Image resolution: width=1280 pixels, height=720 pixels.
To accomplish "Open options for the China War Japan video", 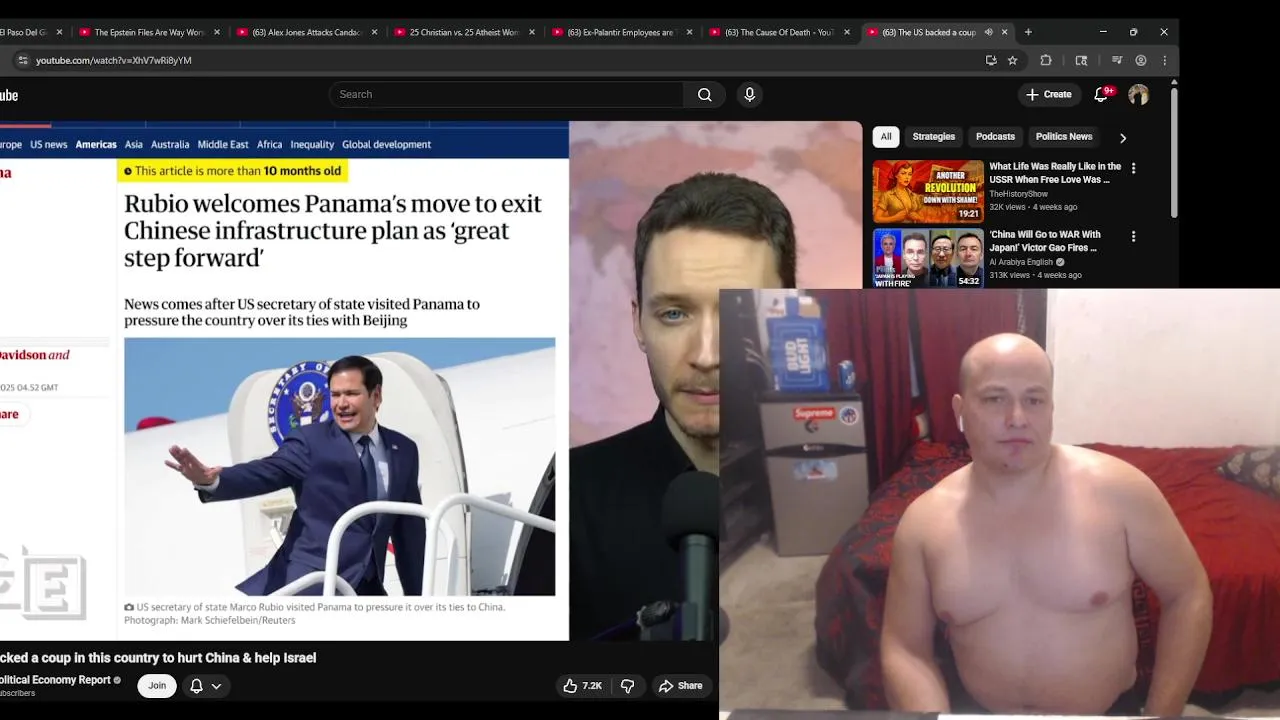I will 1133,237.
